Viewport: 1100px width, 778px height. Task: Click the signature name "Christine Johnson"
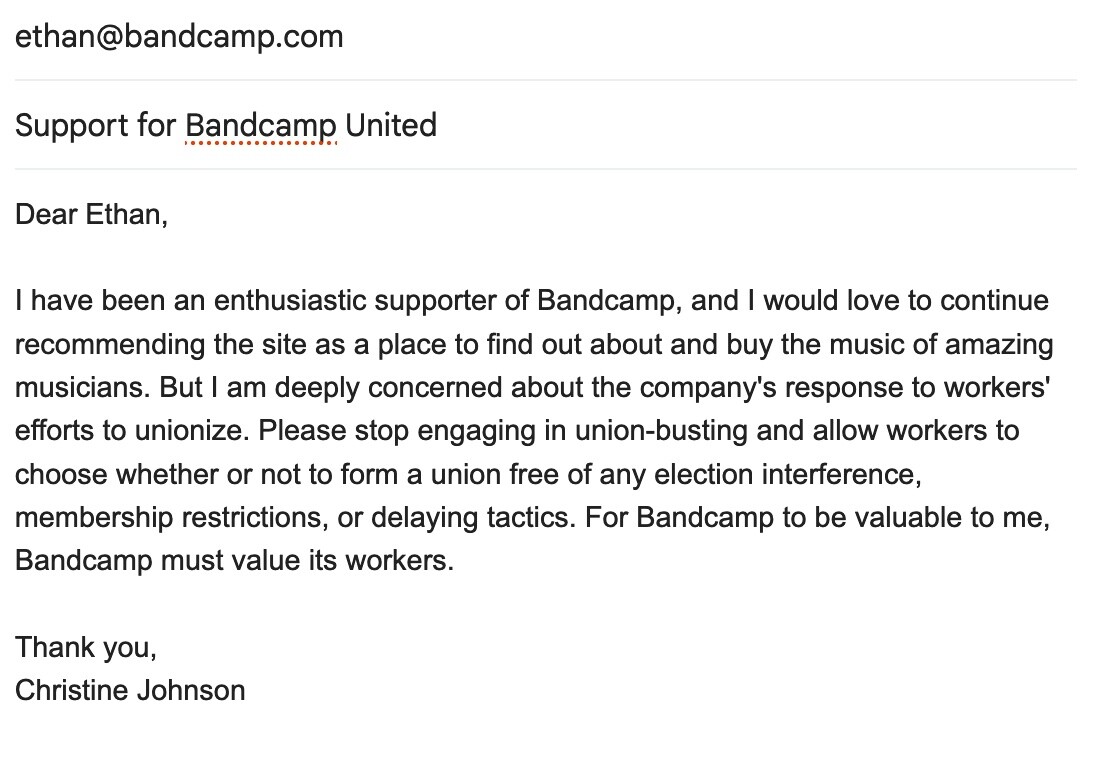130,690
